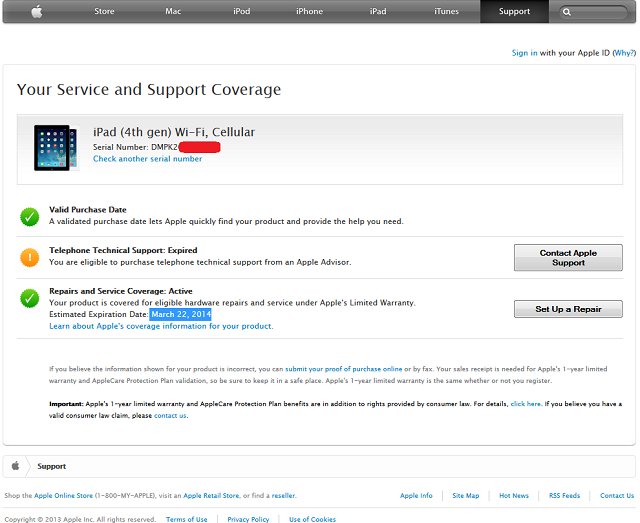Screen dimensions: 640x523
Task: Open Use of Cookies link
Action: (312, 519)
